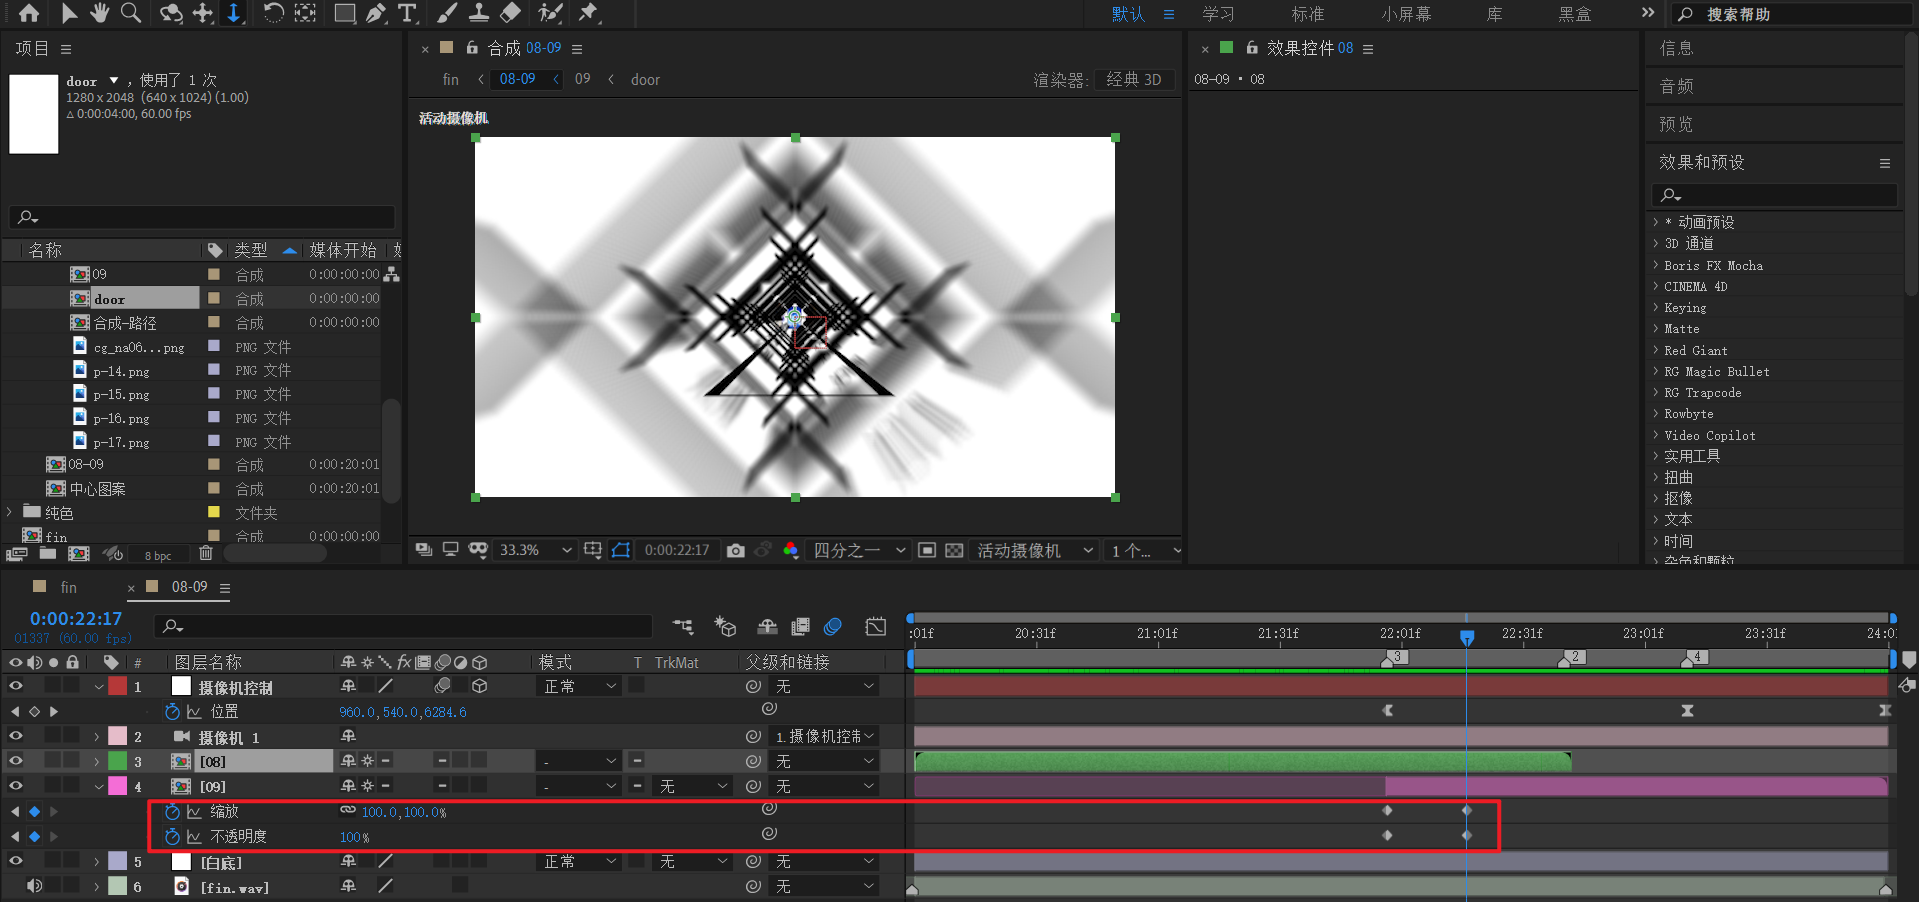Expand the Red Giant effects category
Image resolution: width=1919 pixels, height=902 pixels.
[x=1656, y=350]
